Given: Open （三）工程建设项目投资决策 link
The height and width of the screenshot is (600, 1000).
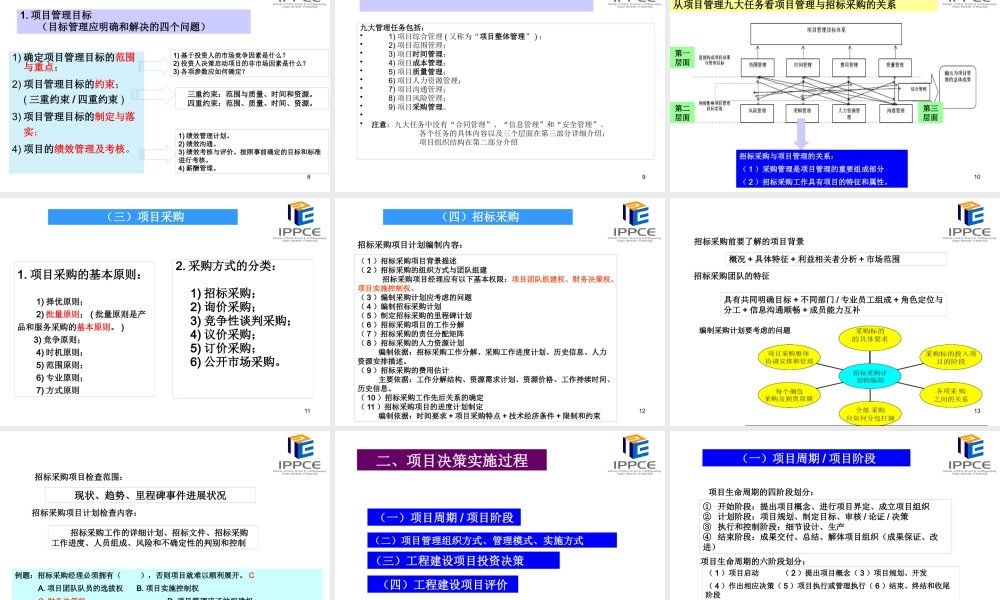Looking at the screenshot, I should click(463, 560).
